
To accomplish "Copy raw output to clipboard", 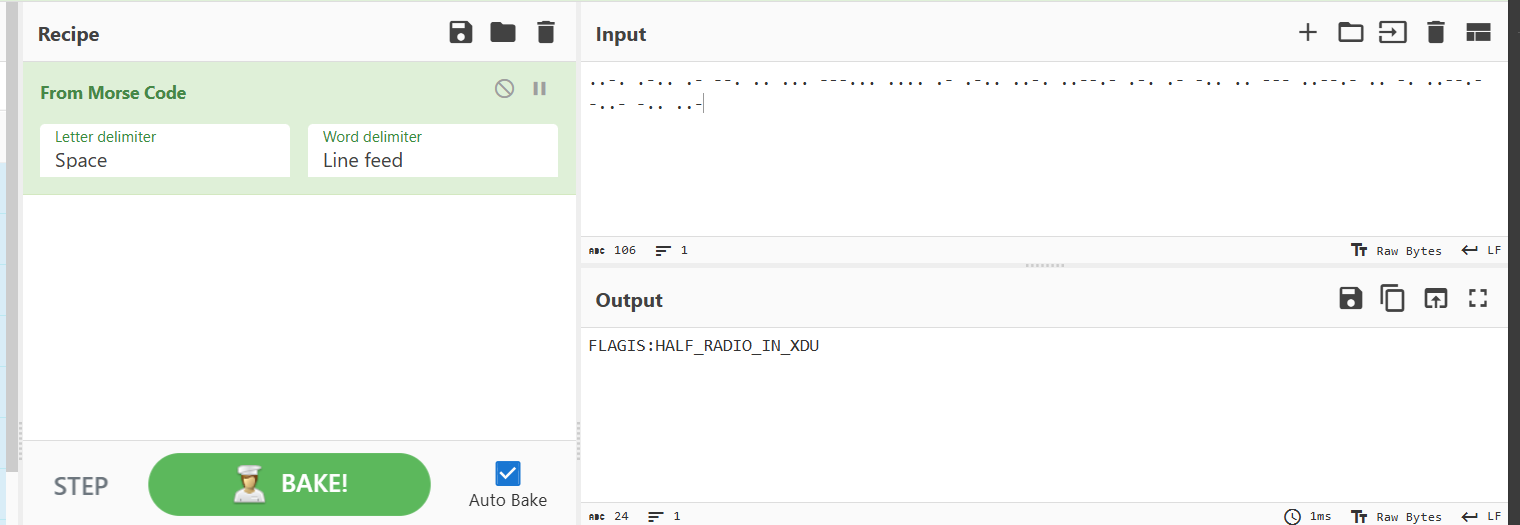I will (1393, 298).
